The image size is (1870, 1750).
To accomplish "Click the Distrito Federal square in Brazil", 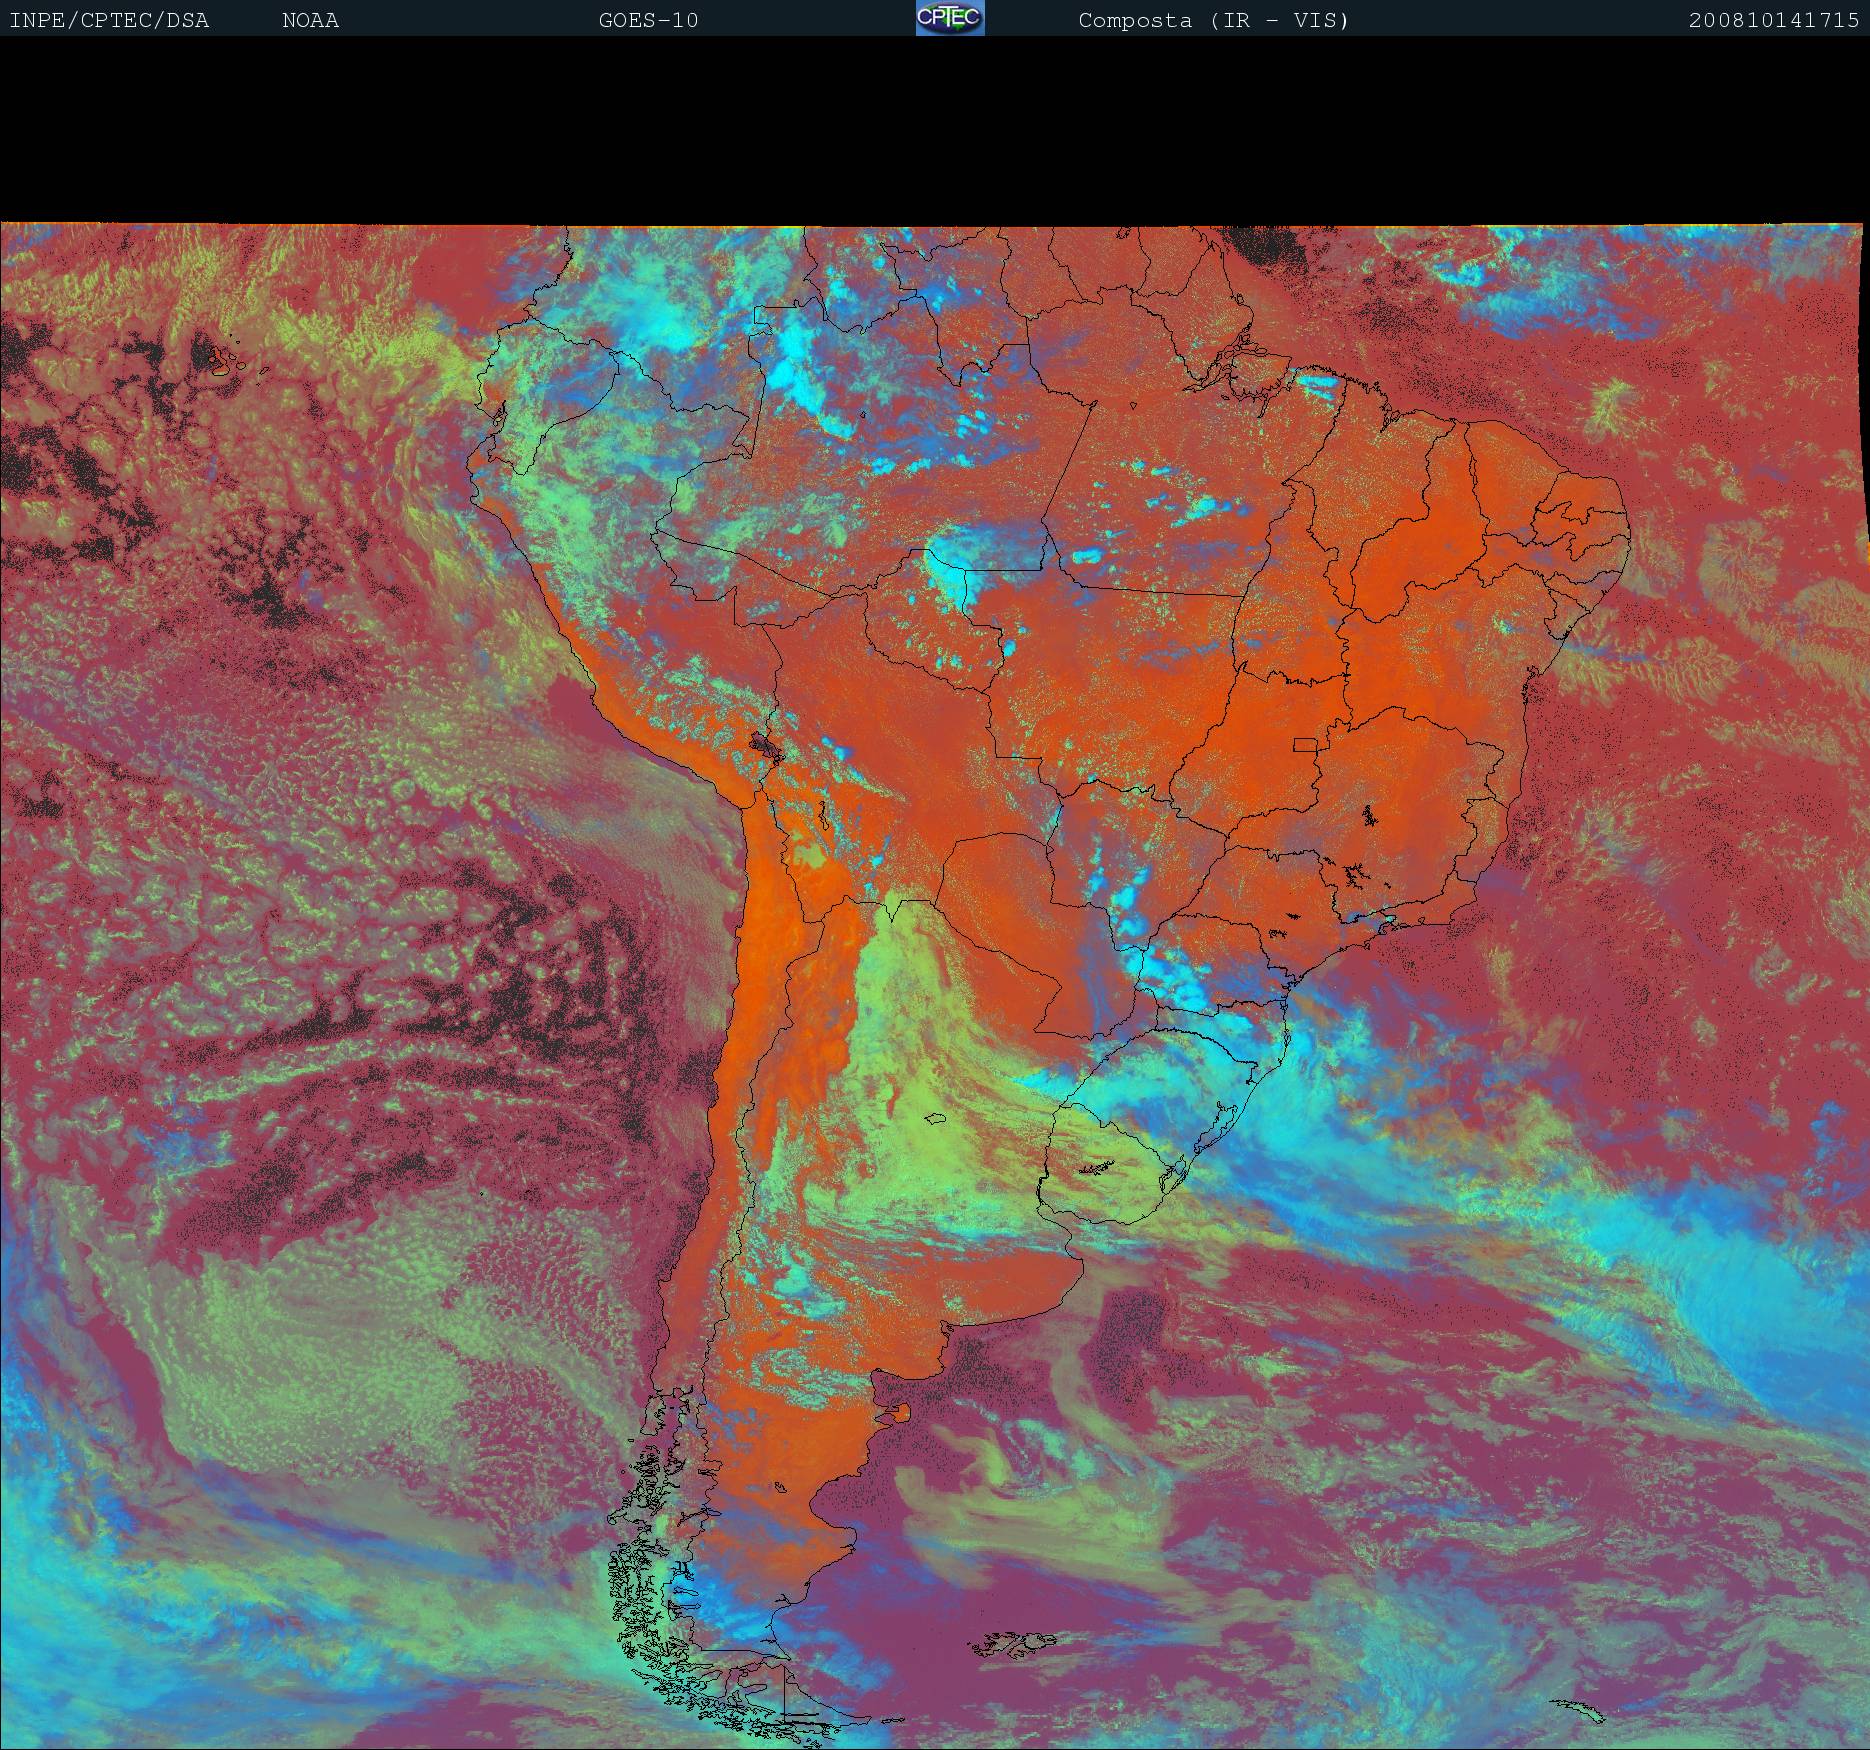I will [1306, 744].
